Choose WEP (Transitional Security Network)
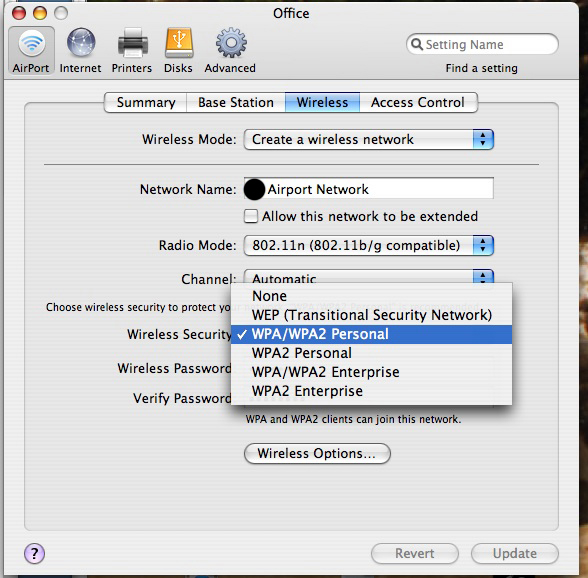Image resolution: width=588 pixels, height=578 pixels. [x=372, y=315]
